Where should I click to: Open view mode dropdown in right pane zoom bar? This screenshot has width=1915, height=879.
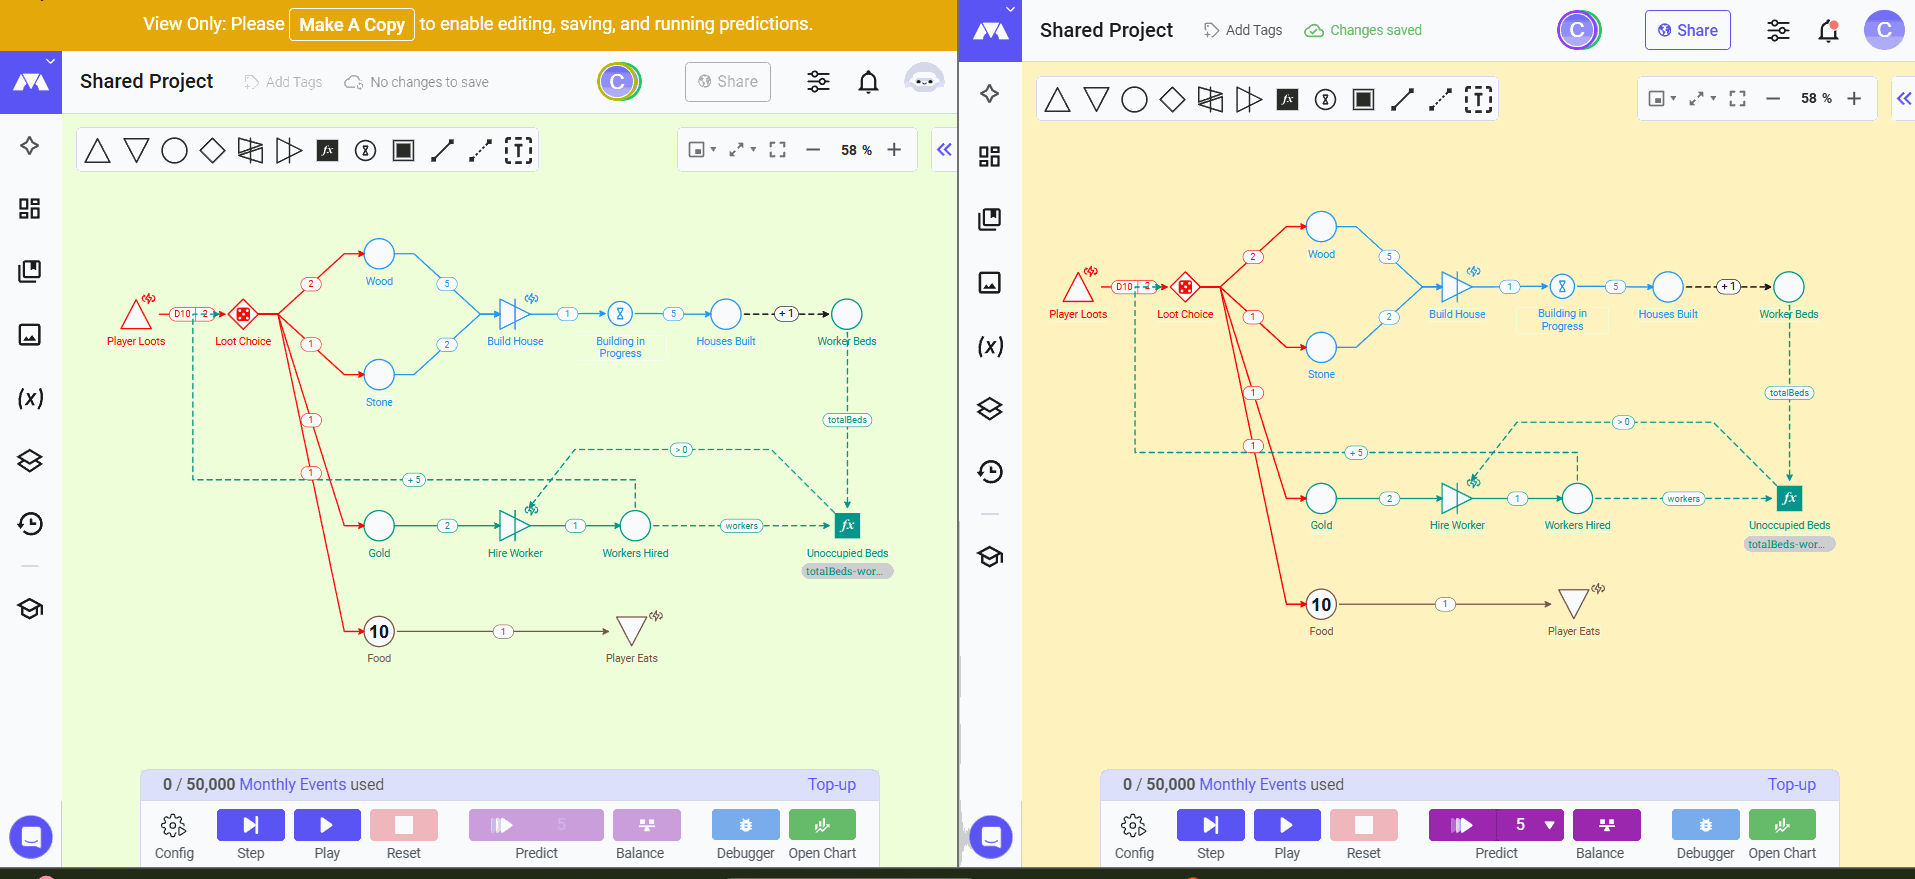1661,99
